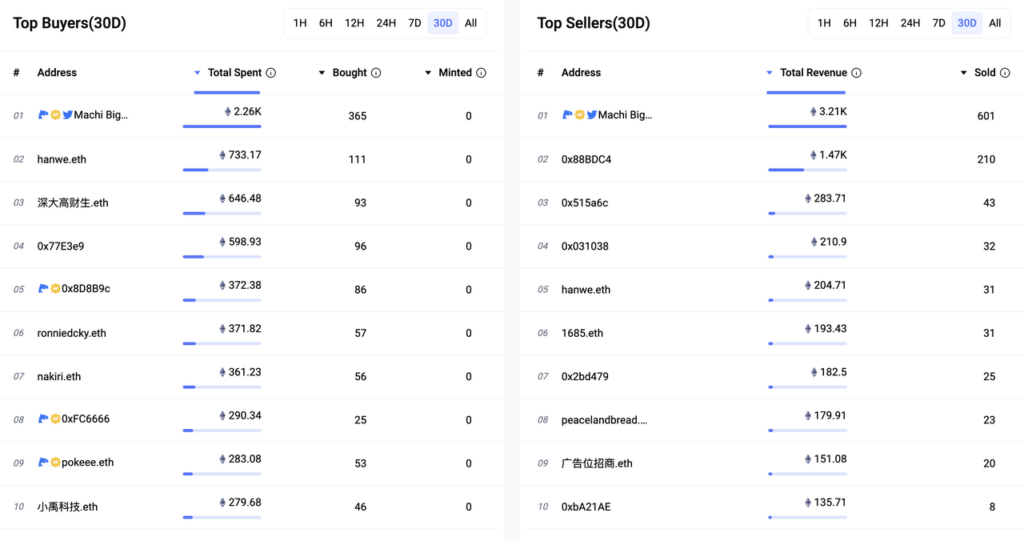
Task: Click gold badge icon beside 0x8D8B9c
Action: pos(56,288)
